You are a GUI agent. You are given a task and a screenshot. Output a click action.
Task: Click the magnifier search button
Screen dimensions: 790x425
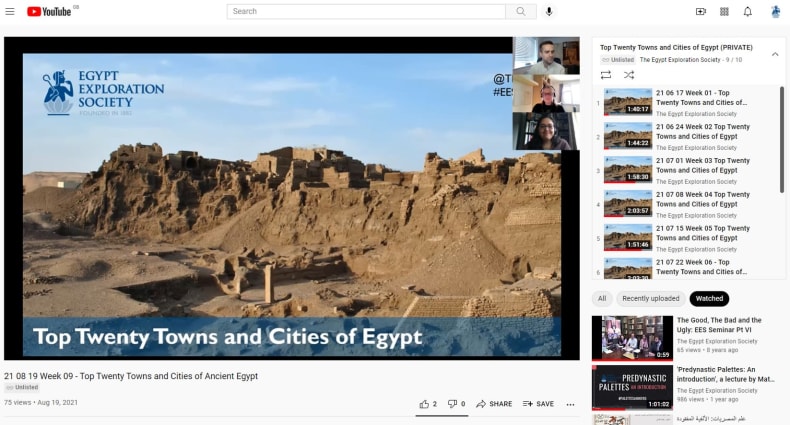click(x=520, y=11)
